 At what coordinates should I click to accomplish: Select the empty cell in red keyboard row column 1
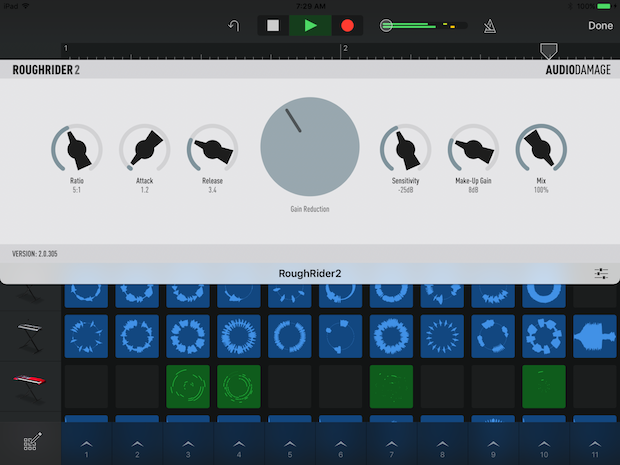click(x=86, y=387)
